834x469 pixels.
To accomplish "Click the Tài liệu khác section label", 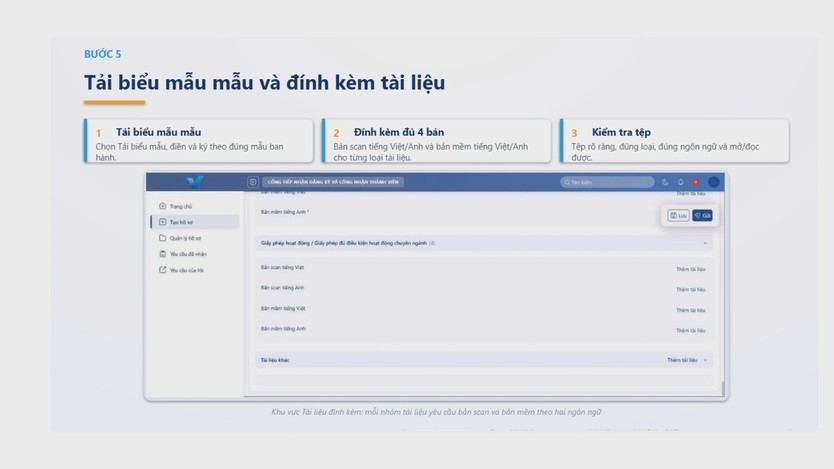I will pyautogui.click(x=275, y=360).
